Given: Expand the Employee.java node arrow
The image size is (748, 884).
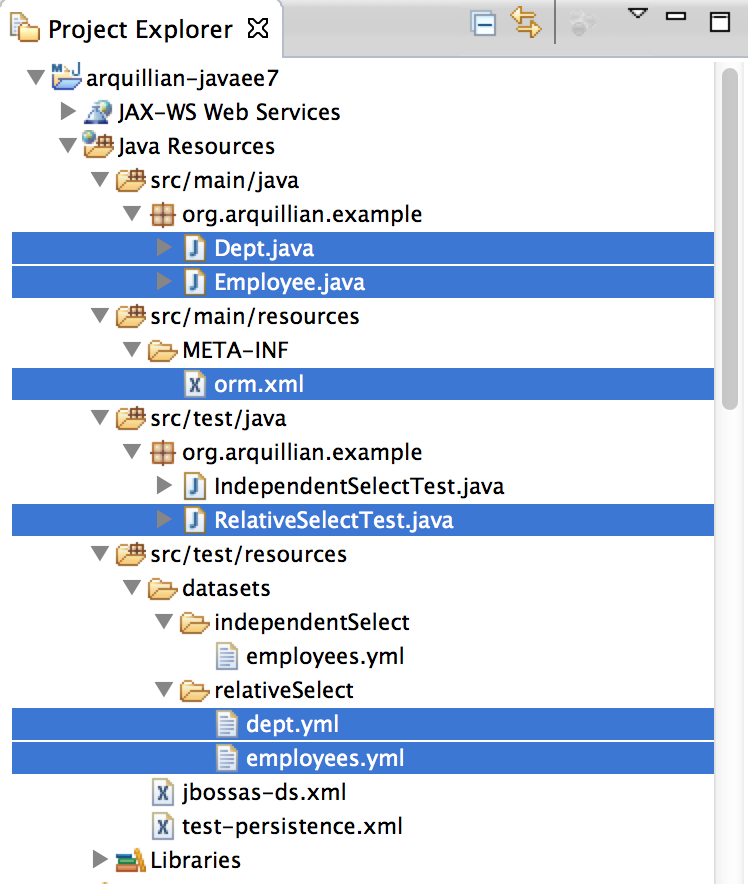Looking at the screenshot, I should (x=164, y=281).
